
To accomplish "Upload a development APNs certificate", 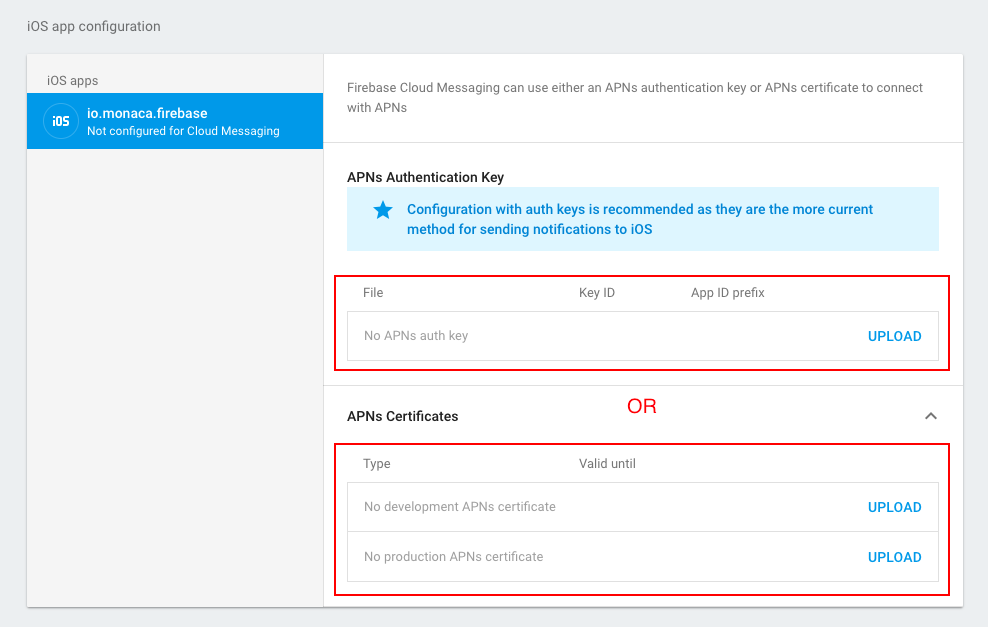I will click(894, 507).
